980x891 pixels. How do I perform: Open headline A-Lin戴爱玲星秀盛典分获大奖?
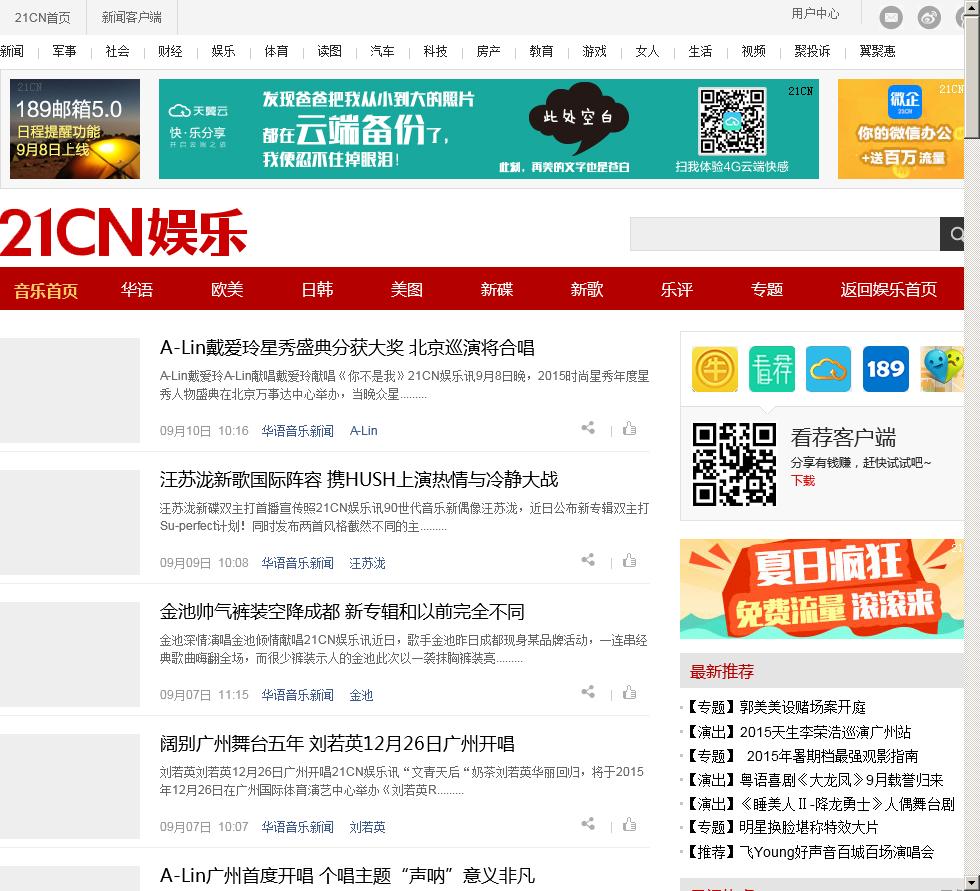(x=347, y=347)
